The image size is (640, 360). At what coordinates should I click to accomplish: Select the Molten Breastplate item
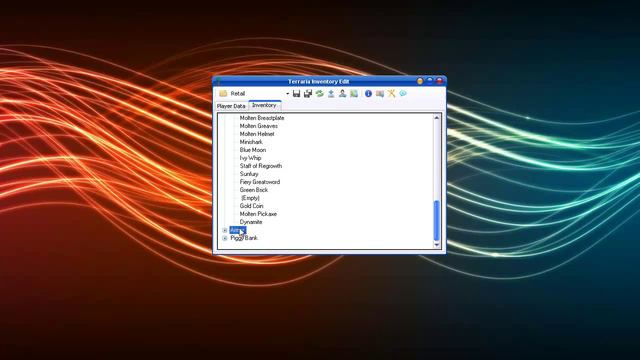(262, 118)
